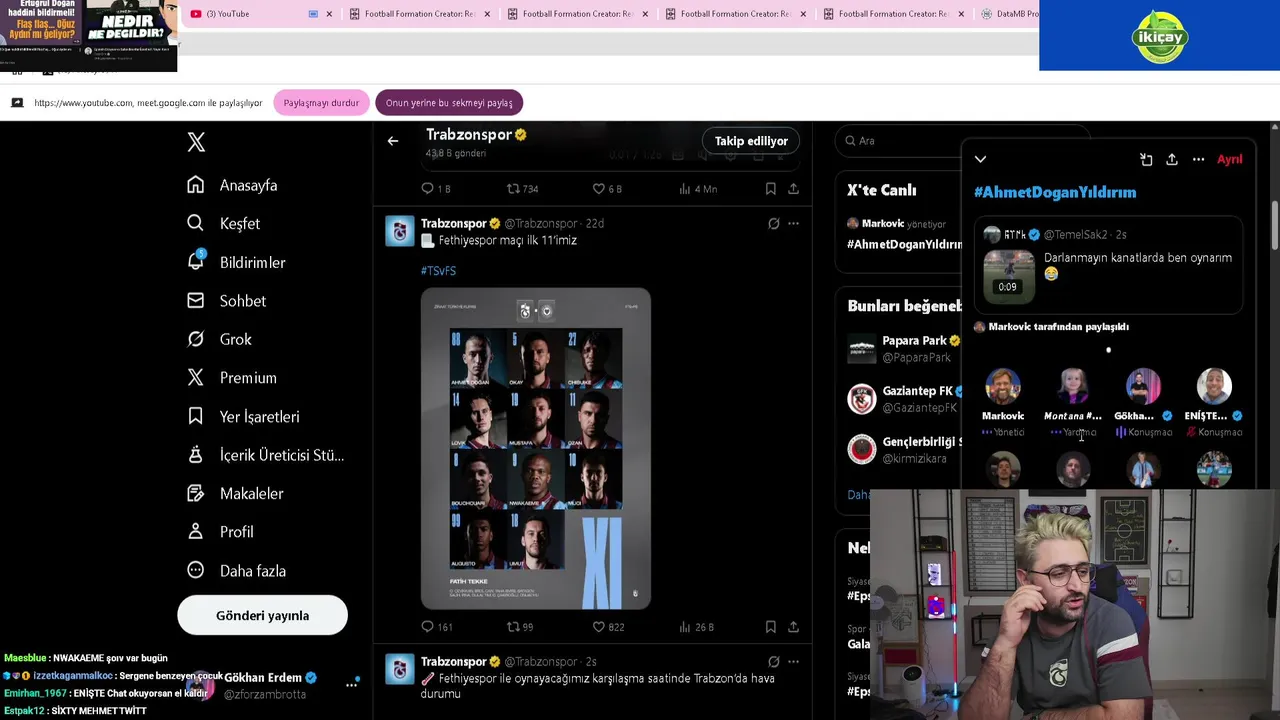
Task: Select the Markovic Yönetici participant
Action: pos(1003,402)
